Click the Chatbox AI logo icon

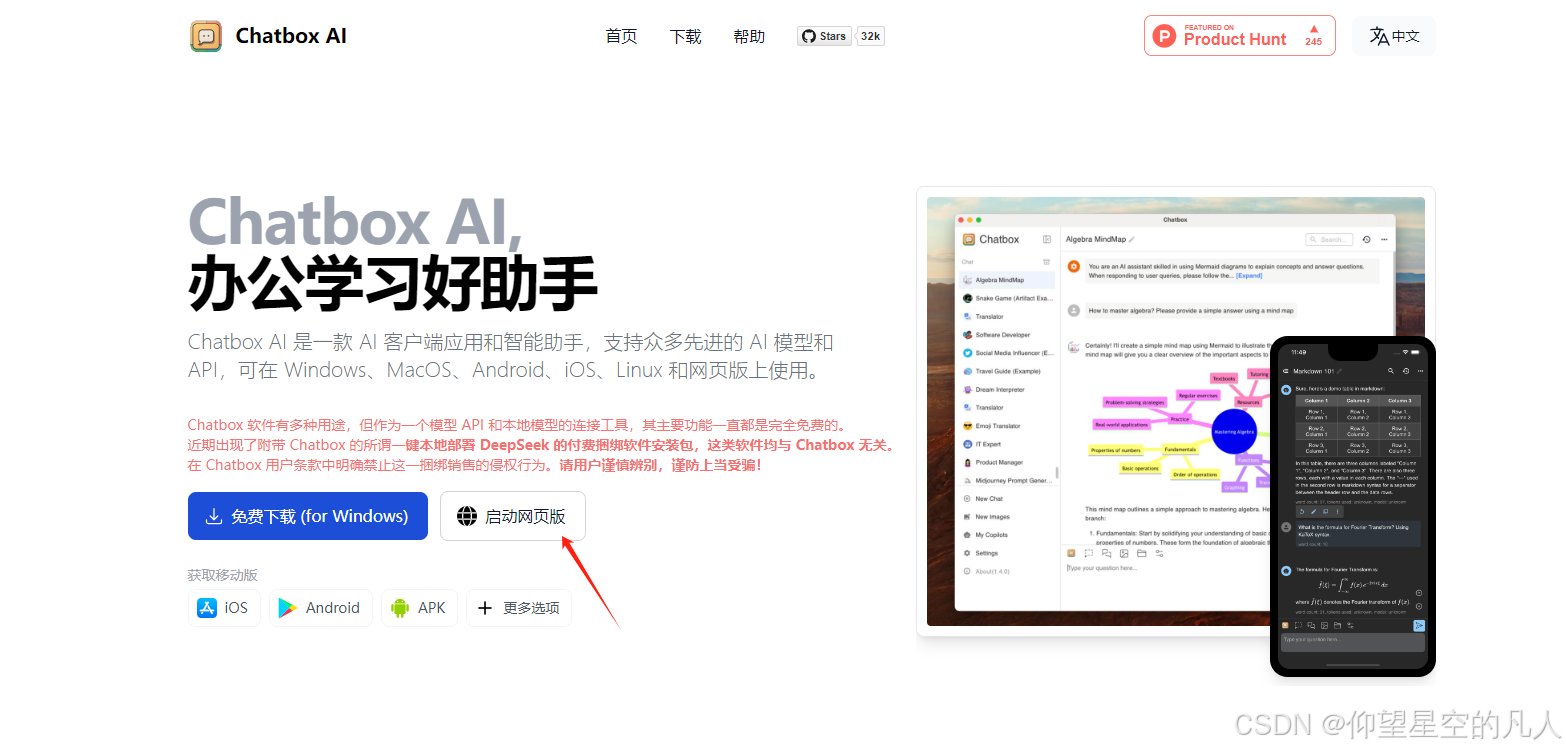pos(206,36)
